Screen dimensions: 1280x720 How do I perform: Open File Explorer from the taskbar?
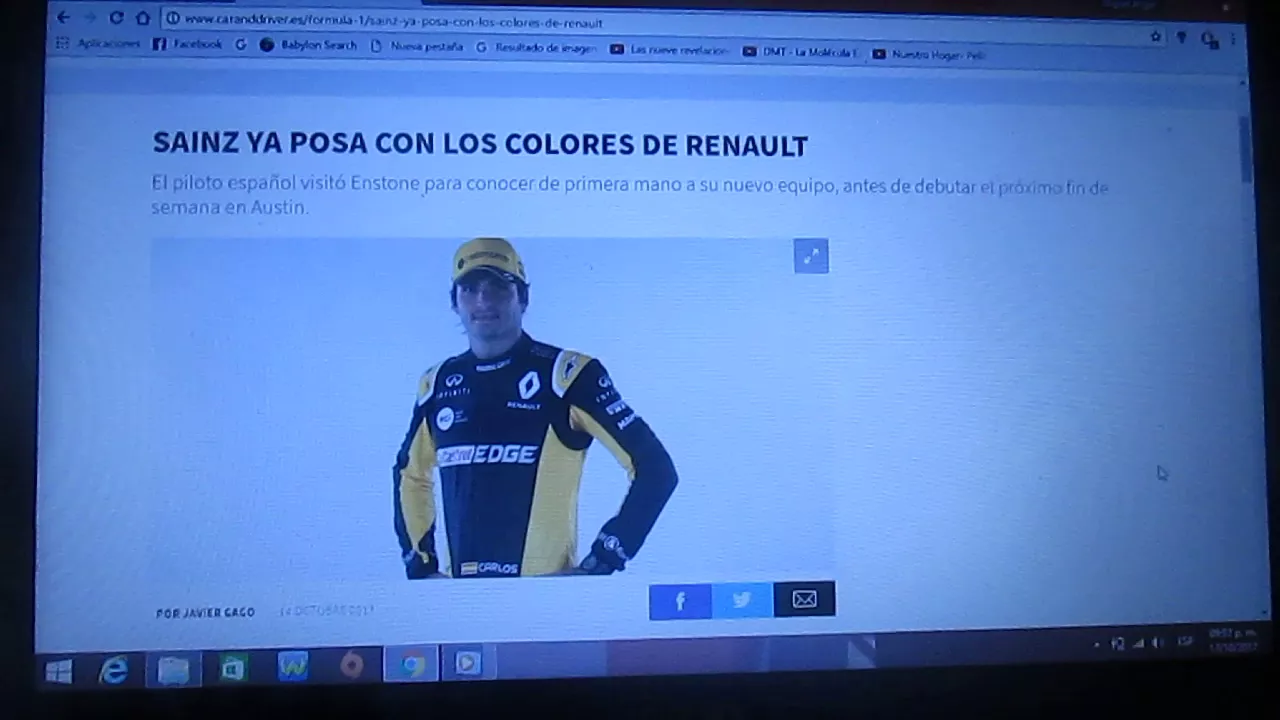[x=173, y=669]
